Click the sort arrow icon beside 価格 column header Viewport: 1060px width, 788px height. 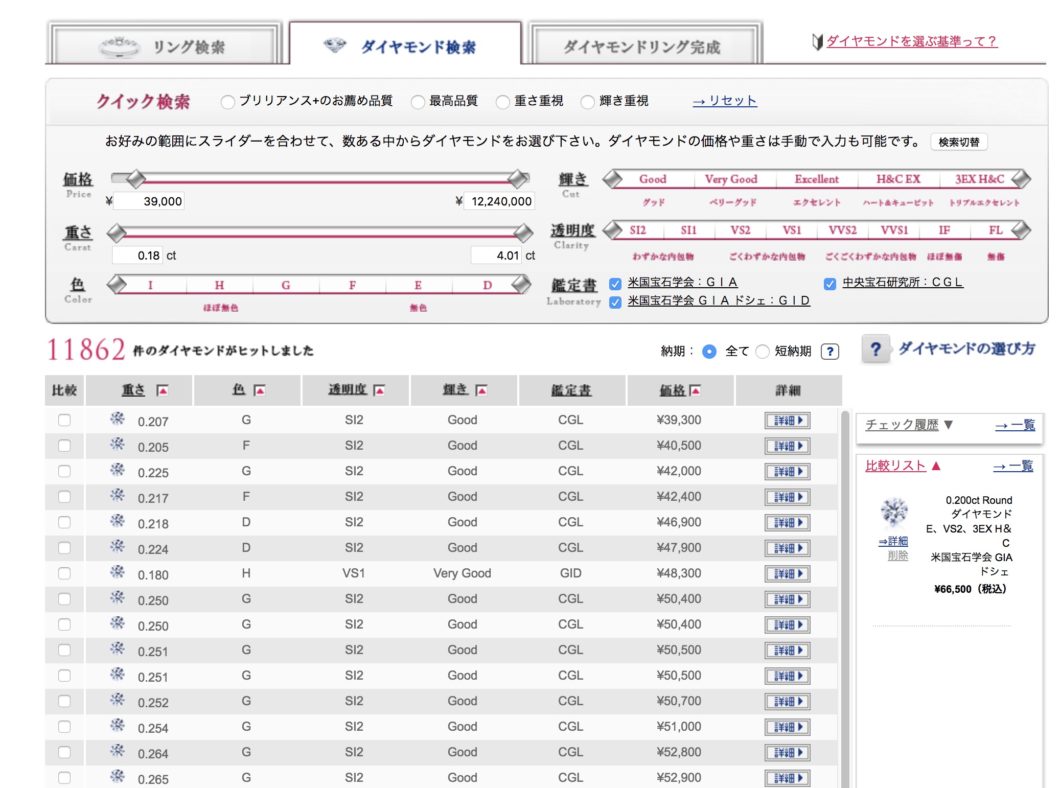(x=695, y=390)
